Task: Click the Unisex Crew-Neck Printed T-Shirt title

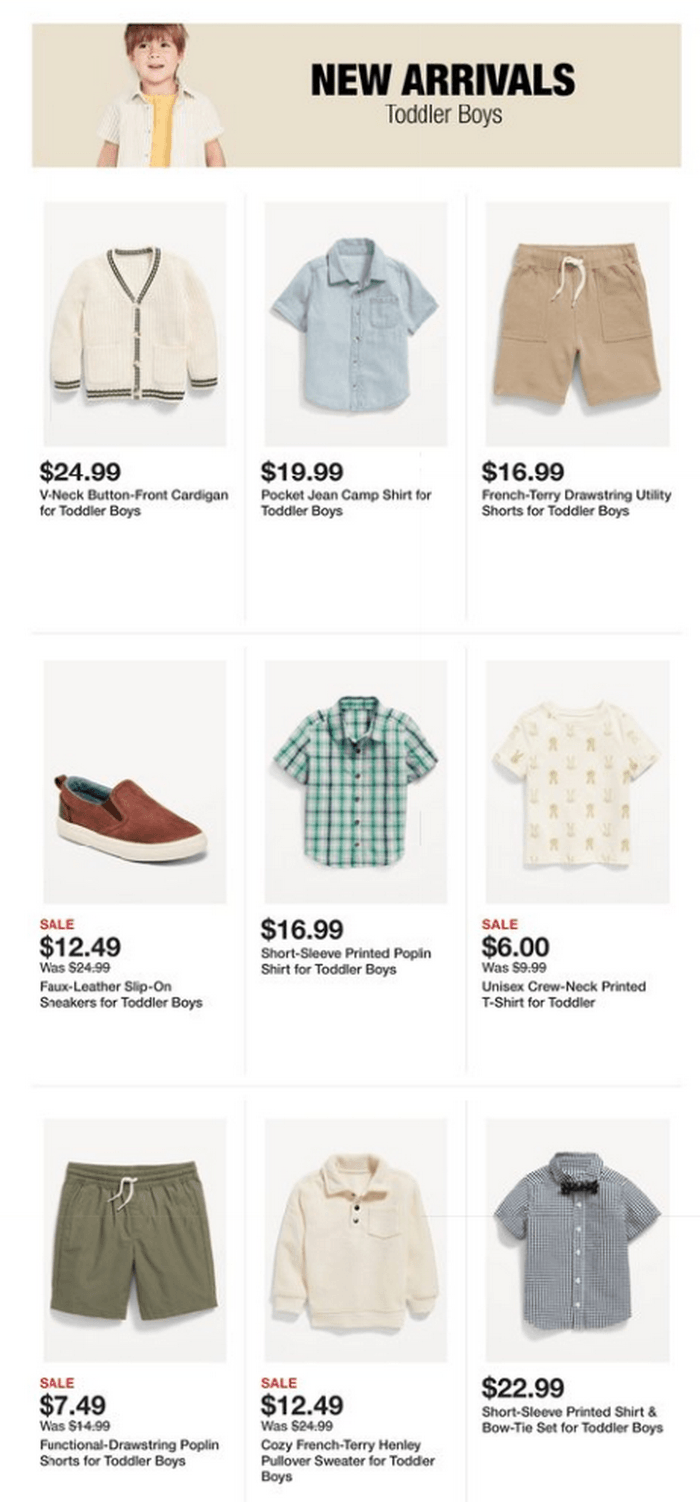Action: tap(564, 994)
